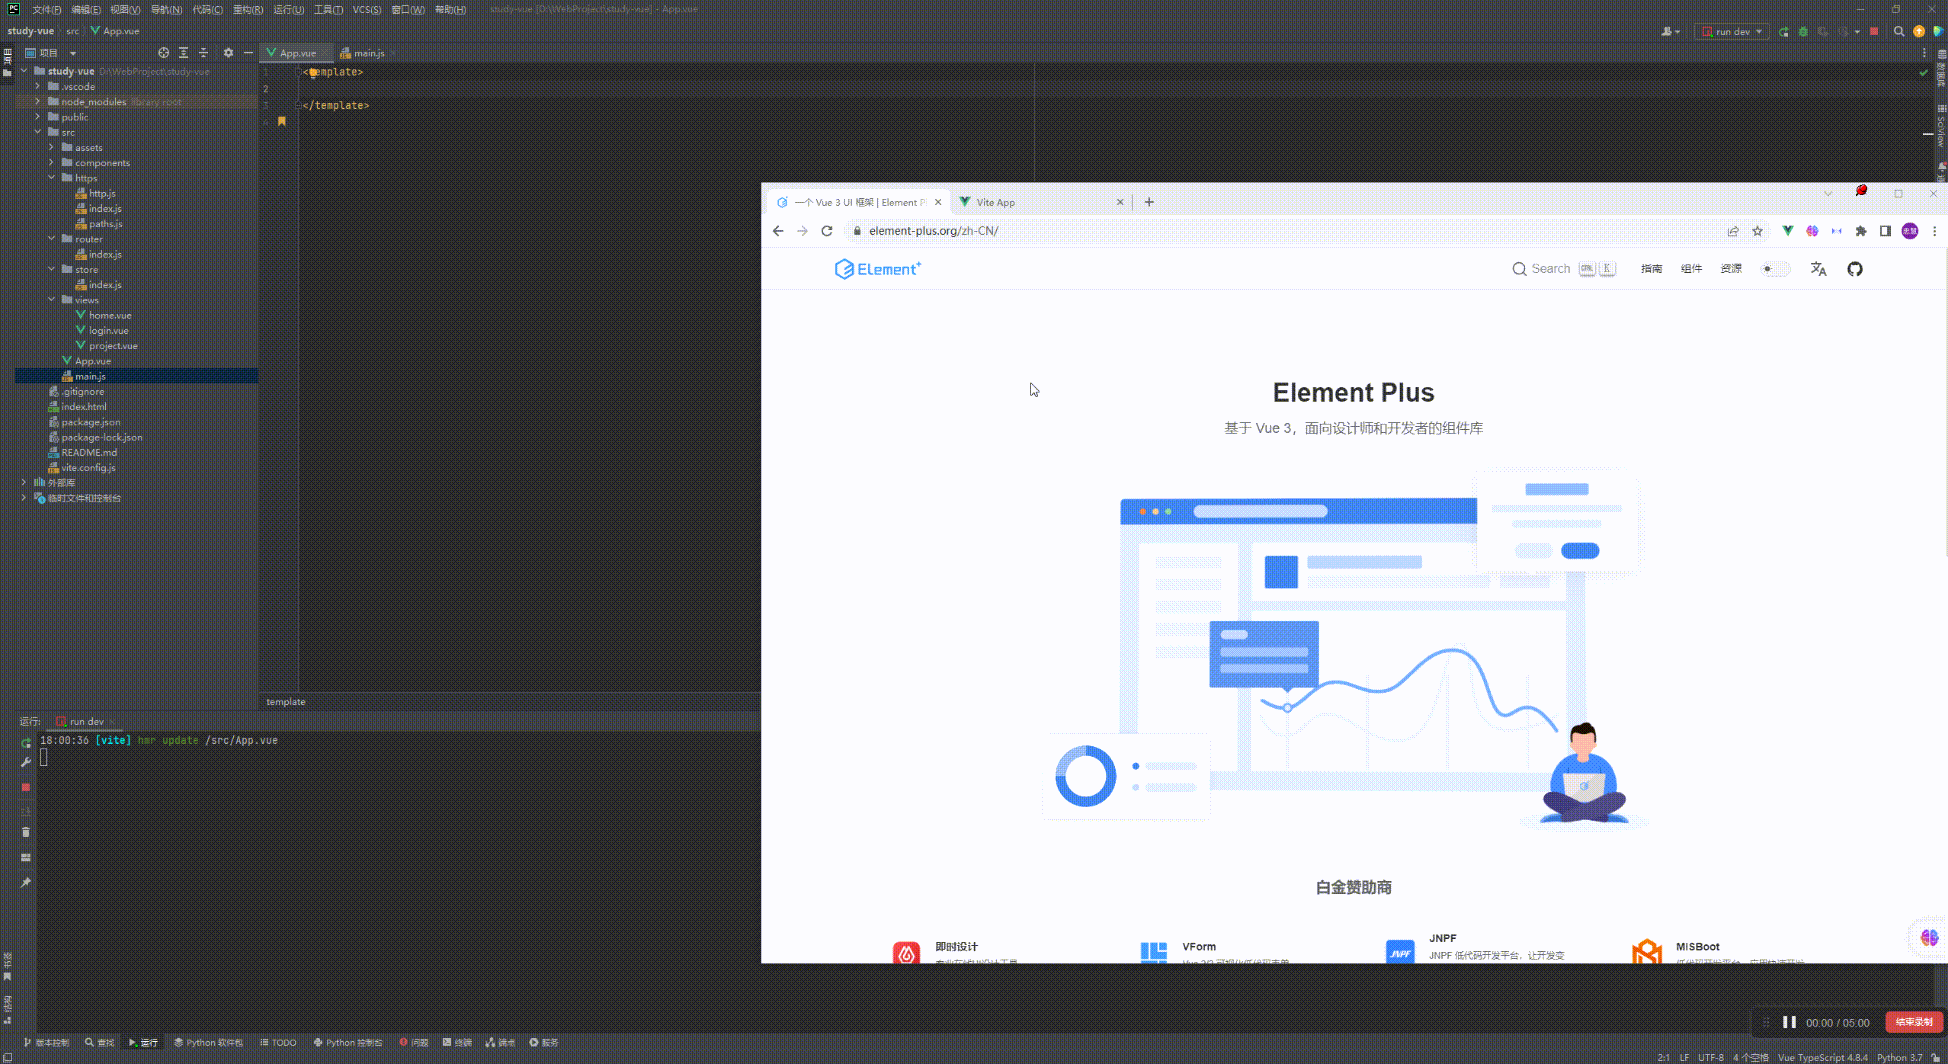Open the browser side panel icon

point(1885,231)
